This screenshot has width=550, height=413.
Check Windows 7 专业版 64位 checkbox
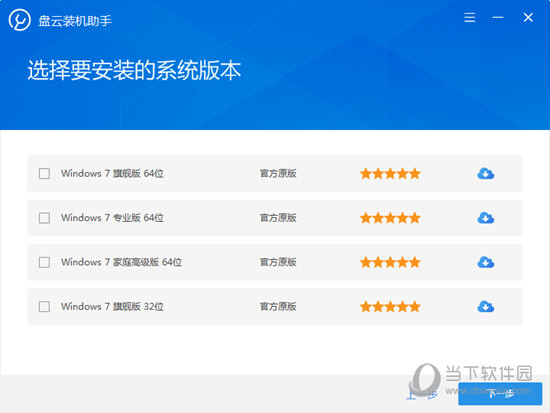pos(44,218)
